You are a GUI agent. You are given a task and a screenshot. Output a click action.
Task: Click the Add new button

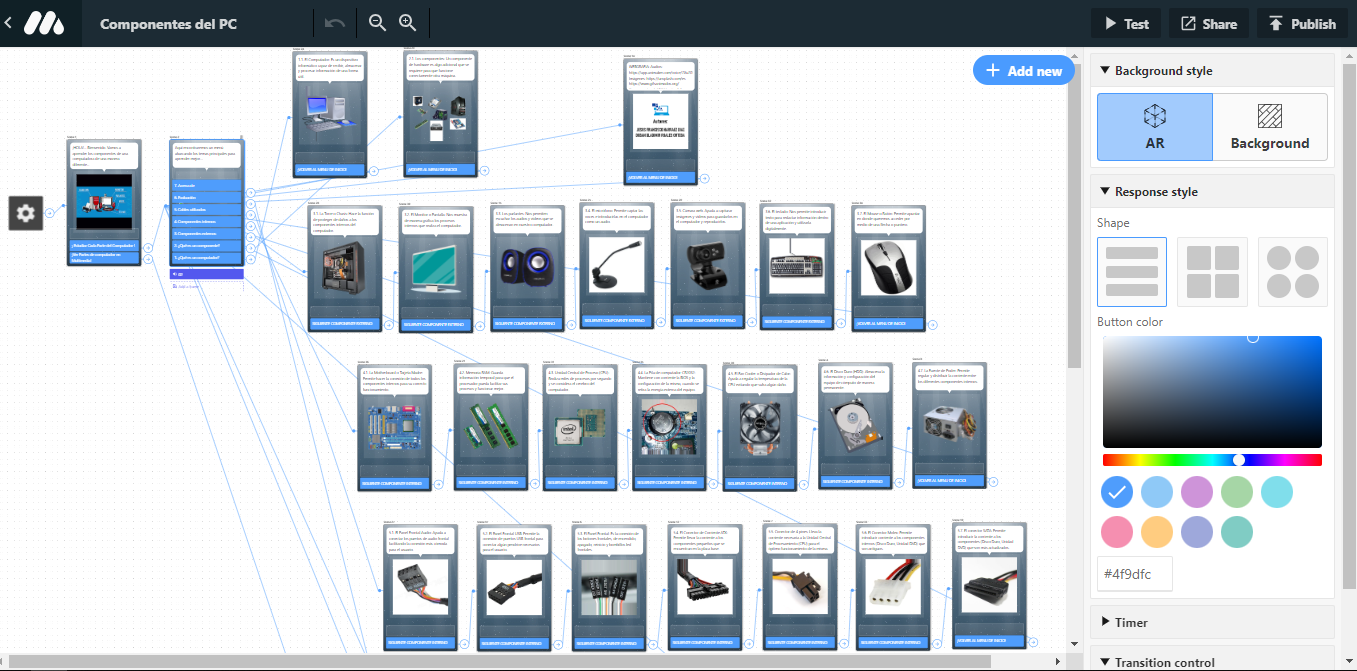[1023, 71]
